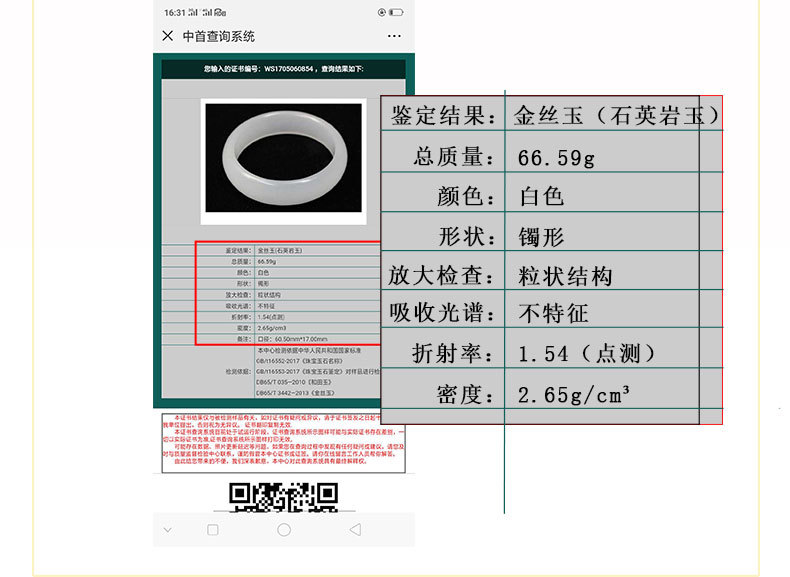Click the enlarged 金丝玉（石英岩玉）value
This screenshot has width=790, height=577.
(617, 115)
